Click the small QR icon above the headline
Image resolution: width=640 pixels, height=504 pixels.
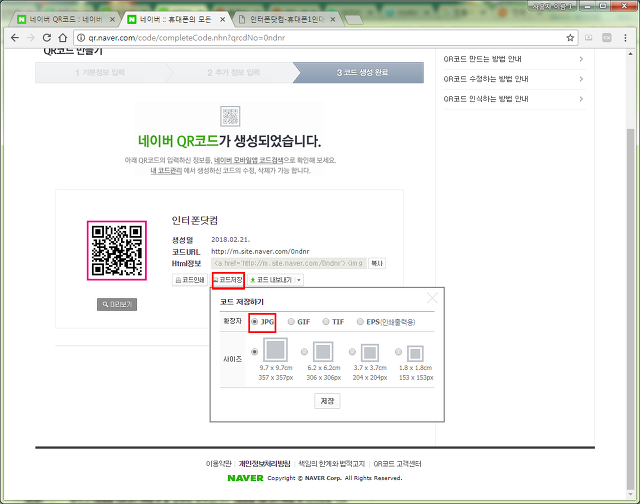(x=230, y=116)
